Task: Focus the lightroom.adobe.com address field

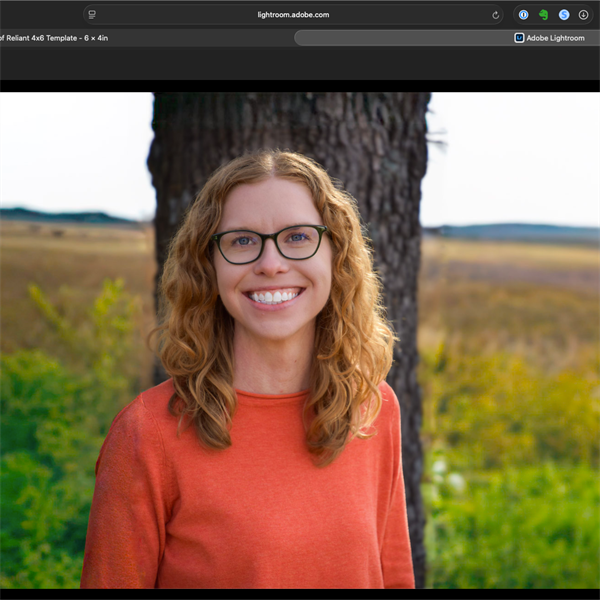Action: tap(292, 15)
